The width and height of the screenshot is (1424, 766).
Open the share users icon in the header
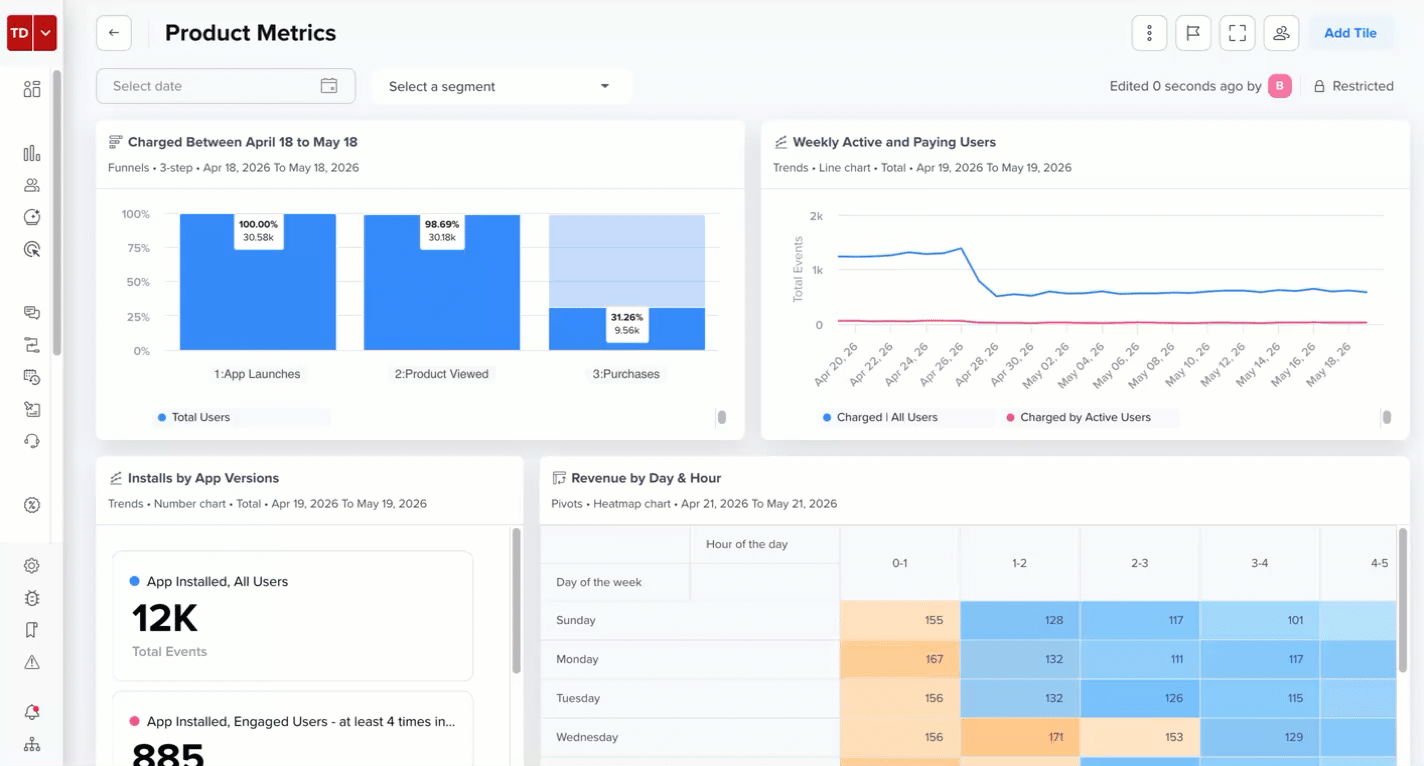[1281, 33]
